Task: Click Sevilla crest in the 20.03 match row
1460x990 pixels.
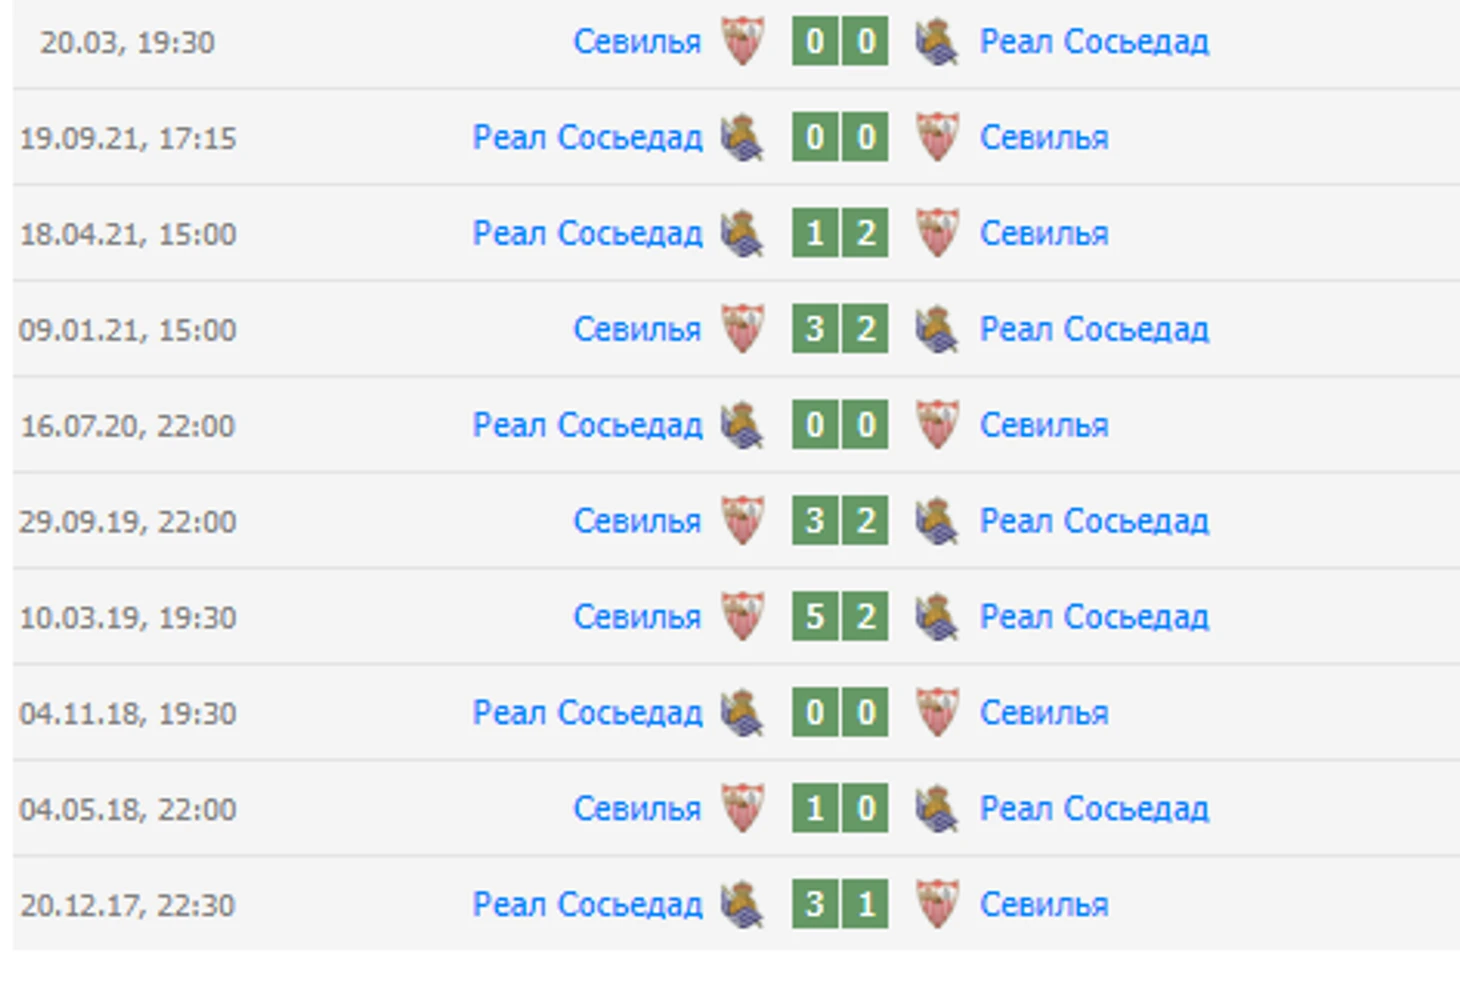Action: (743, 42)
